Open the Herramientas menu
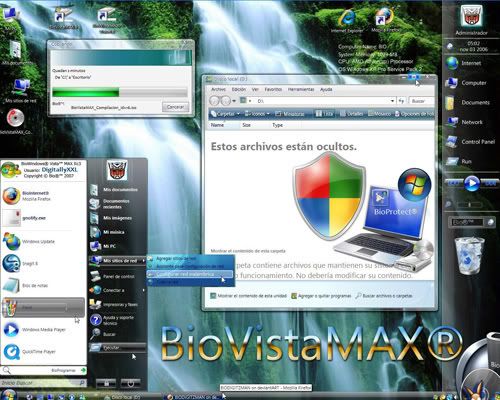The image size is (500, 400). pyautogui.click(x=301, y=89)
